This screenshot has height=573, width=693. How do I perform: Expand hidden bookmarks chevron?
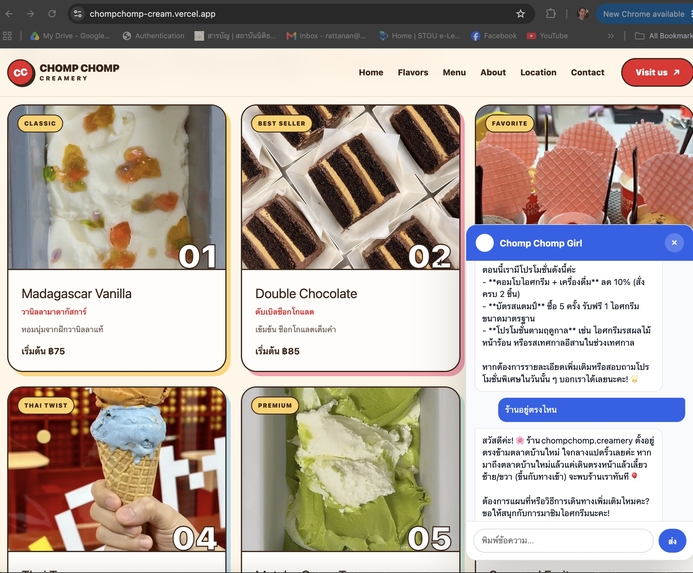tap(611, 36)
